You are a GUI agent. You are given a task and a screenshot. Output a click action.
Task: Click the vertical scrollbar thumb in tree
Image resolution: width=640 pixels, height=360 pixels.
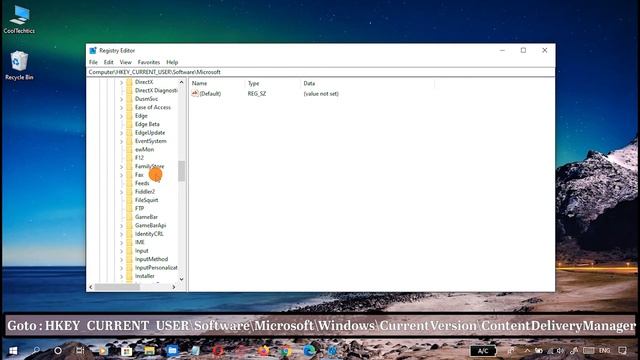[181, 171]
